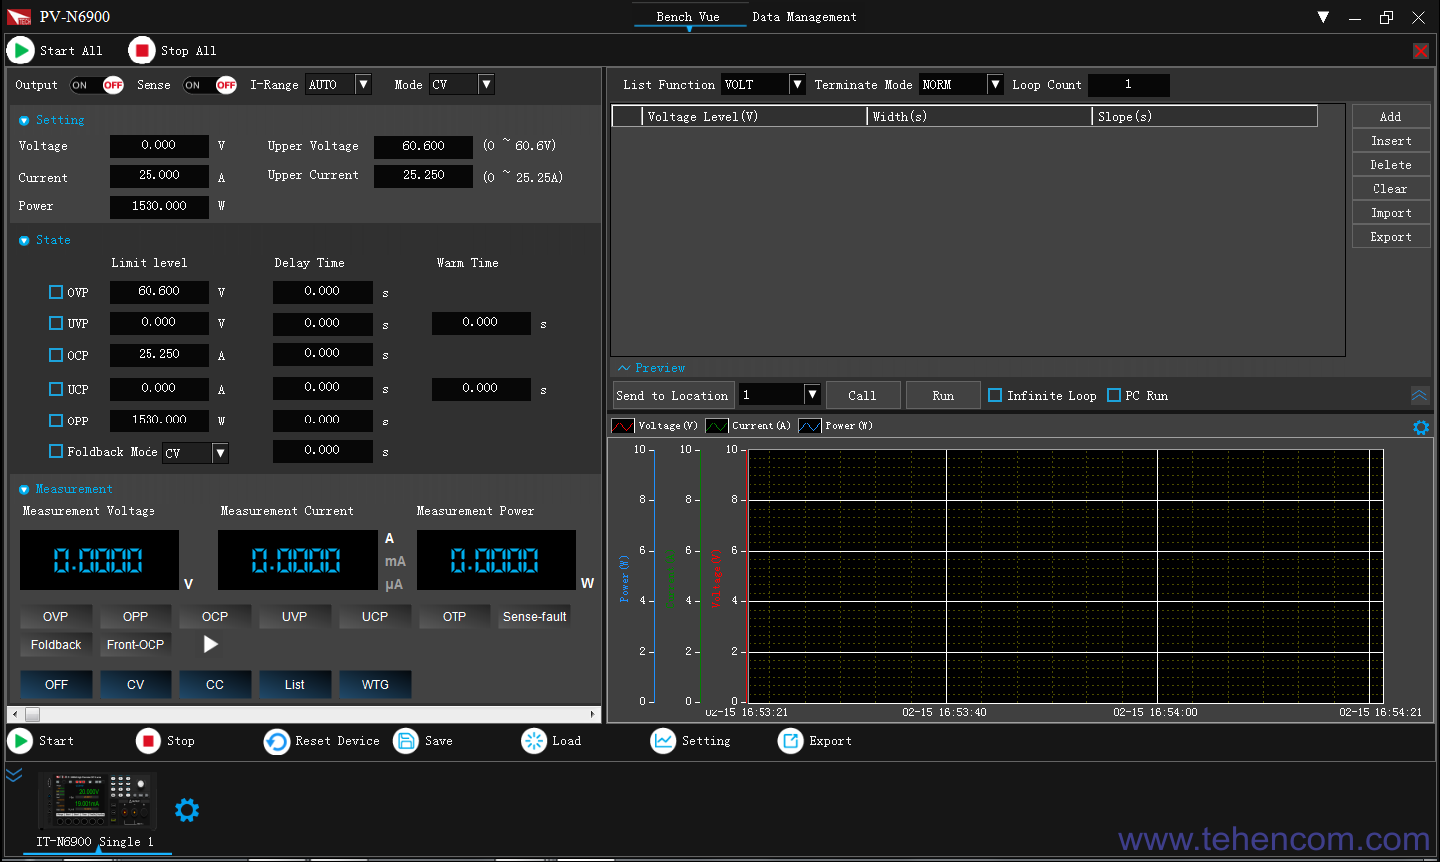Open device settings gear beside IT-N6900 thumbnail
The width and height of the screenshot is (1440, 862).
187,810
